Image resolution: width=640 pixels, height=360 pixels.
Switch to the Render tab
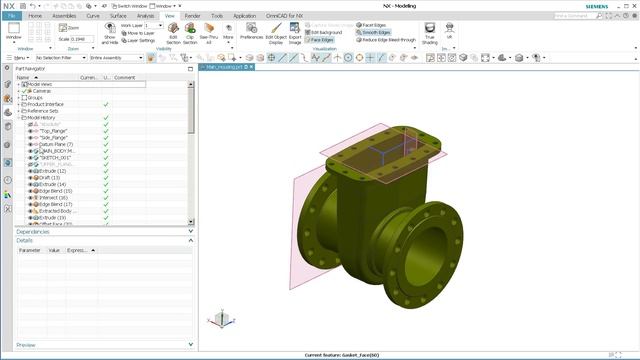click(192, 16)
